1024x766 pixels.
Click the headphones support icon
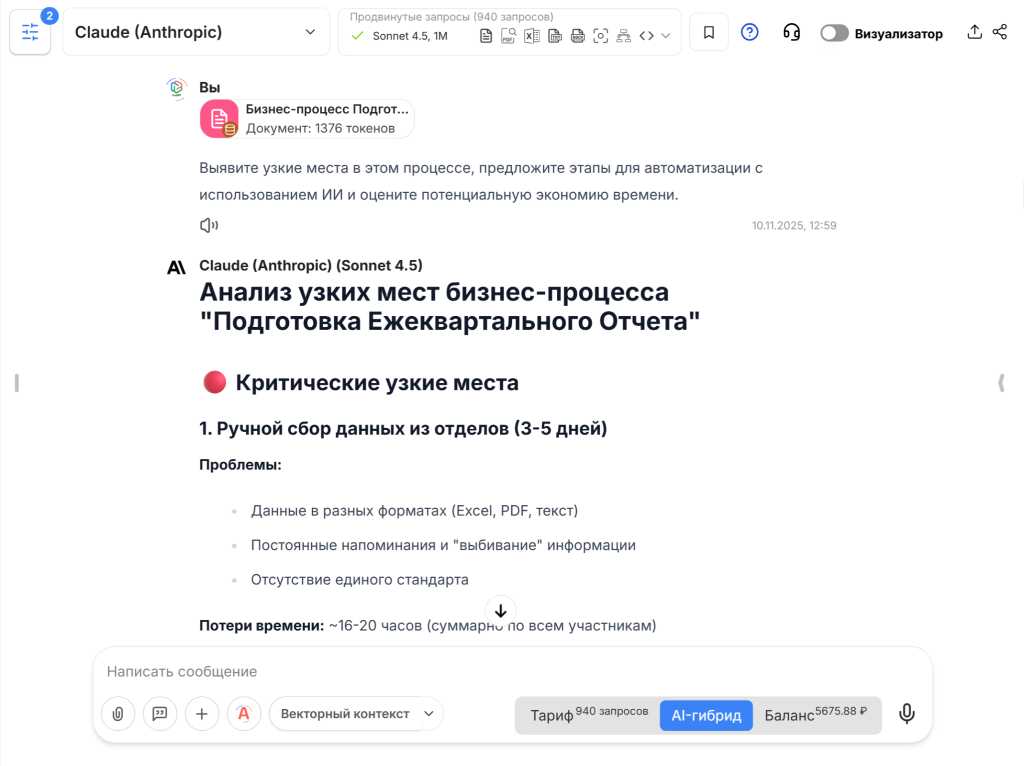792,32
